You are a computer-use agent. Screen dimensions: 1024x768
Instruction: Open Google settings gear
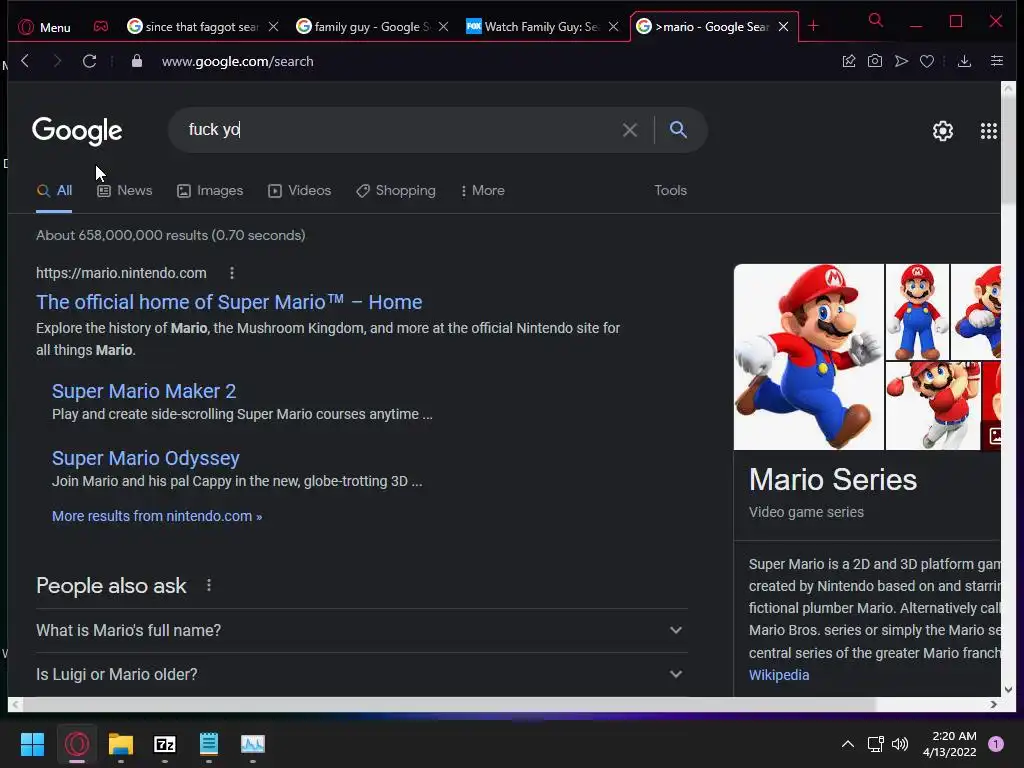click(x=942, y=131)
